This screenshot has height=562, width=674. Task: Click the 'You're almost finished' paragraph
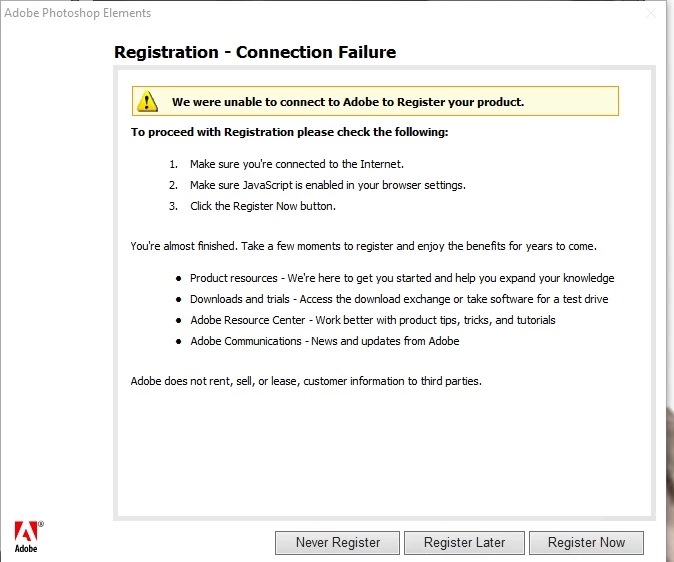(364, 246)
